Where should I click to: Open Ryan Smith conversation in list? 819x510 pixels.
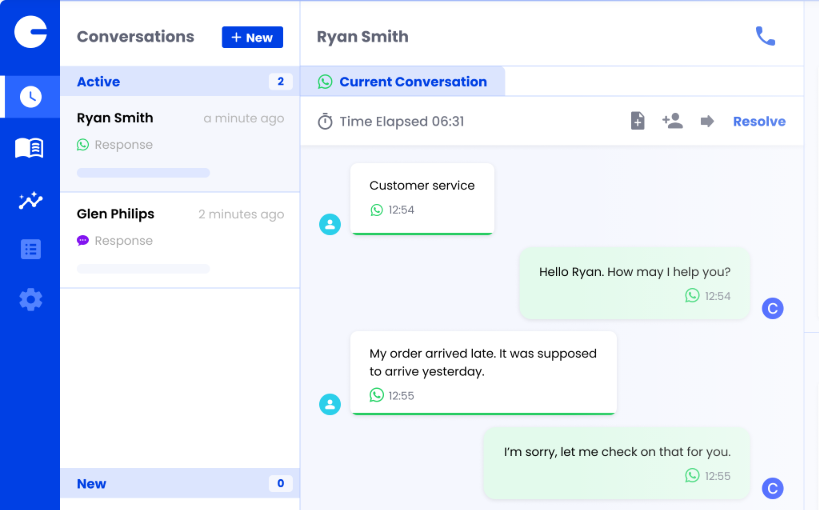point(180,144)
